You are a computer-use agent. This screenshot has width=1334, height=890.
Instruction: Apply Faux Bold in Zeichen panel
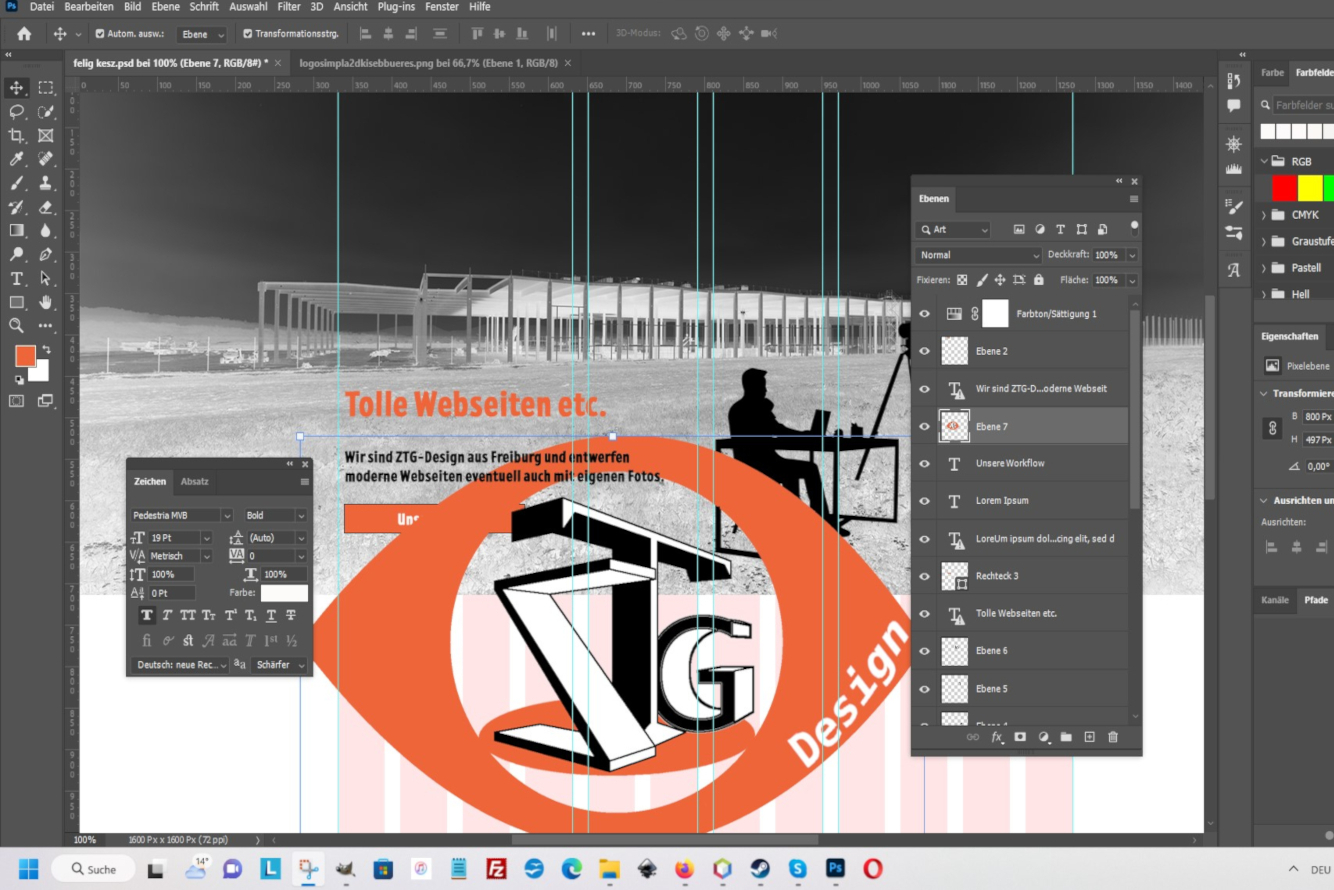[147, 615]
